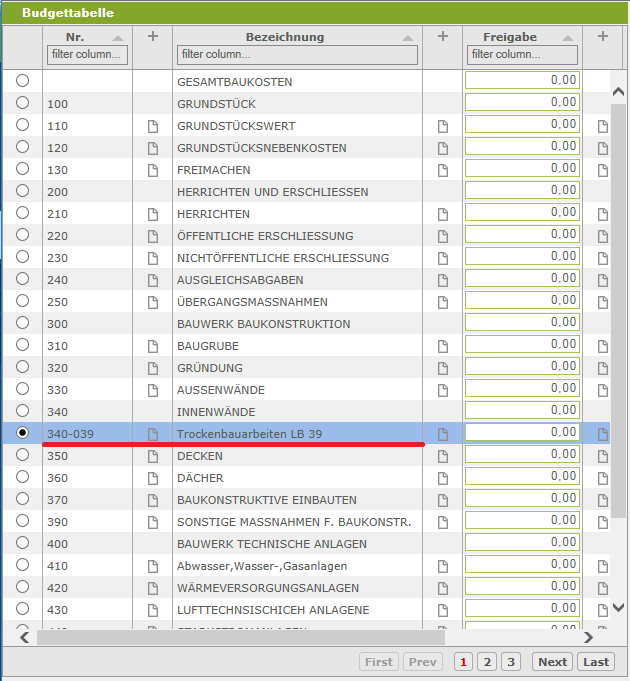Select radio button for row 400
This screenshot has width=630, height=681.
click(x=22, y=544)
